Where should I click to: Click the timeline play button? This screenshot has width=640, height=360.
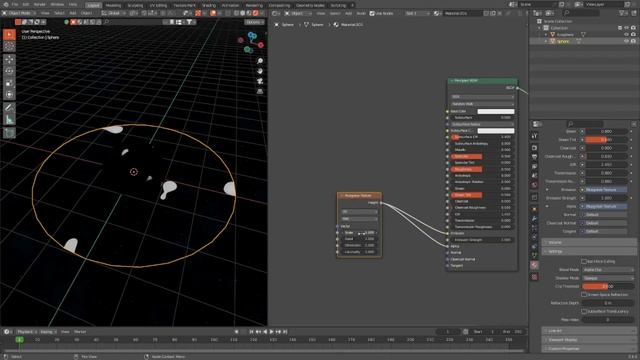pyautogui.click(x=271, y=331)
